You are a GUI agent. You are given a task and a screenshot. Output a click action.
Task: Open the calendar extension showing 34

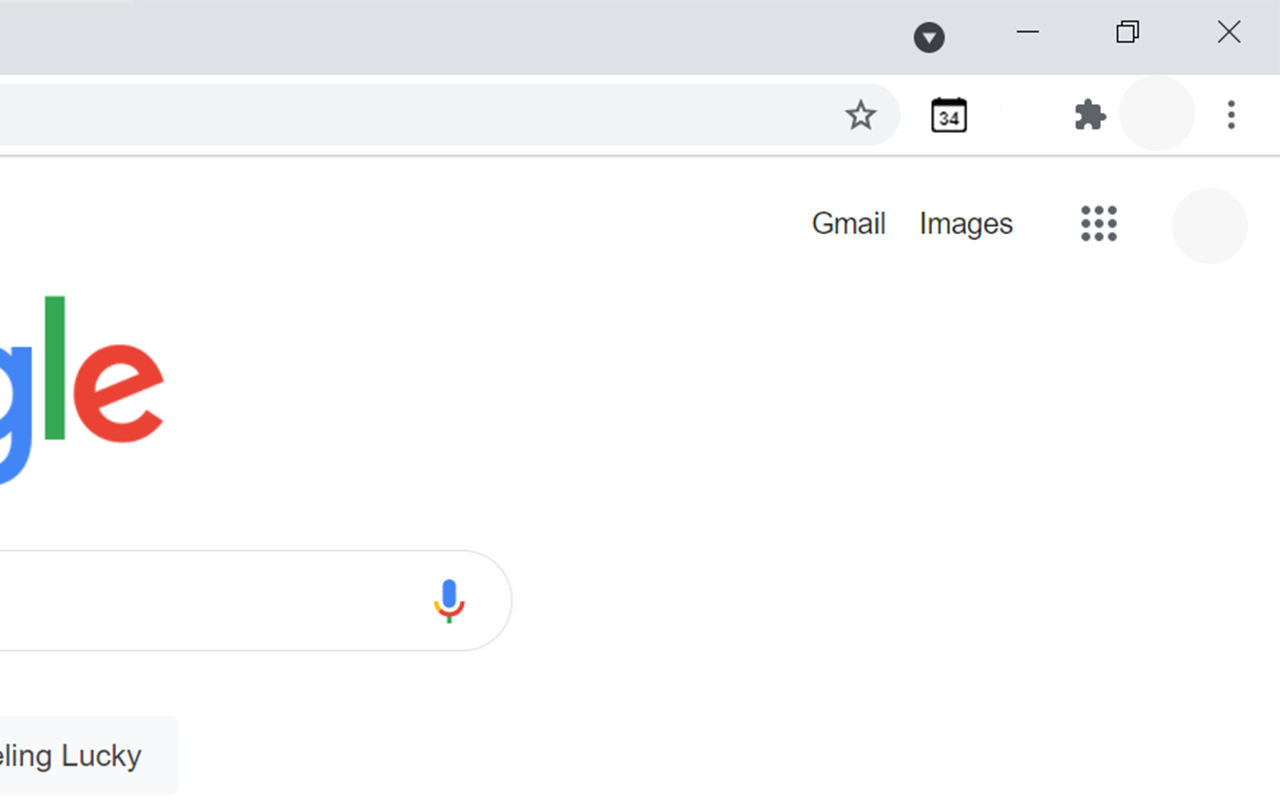click(948, 115)
